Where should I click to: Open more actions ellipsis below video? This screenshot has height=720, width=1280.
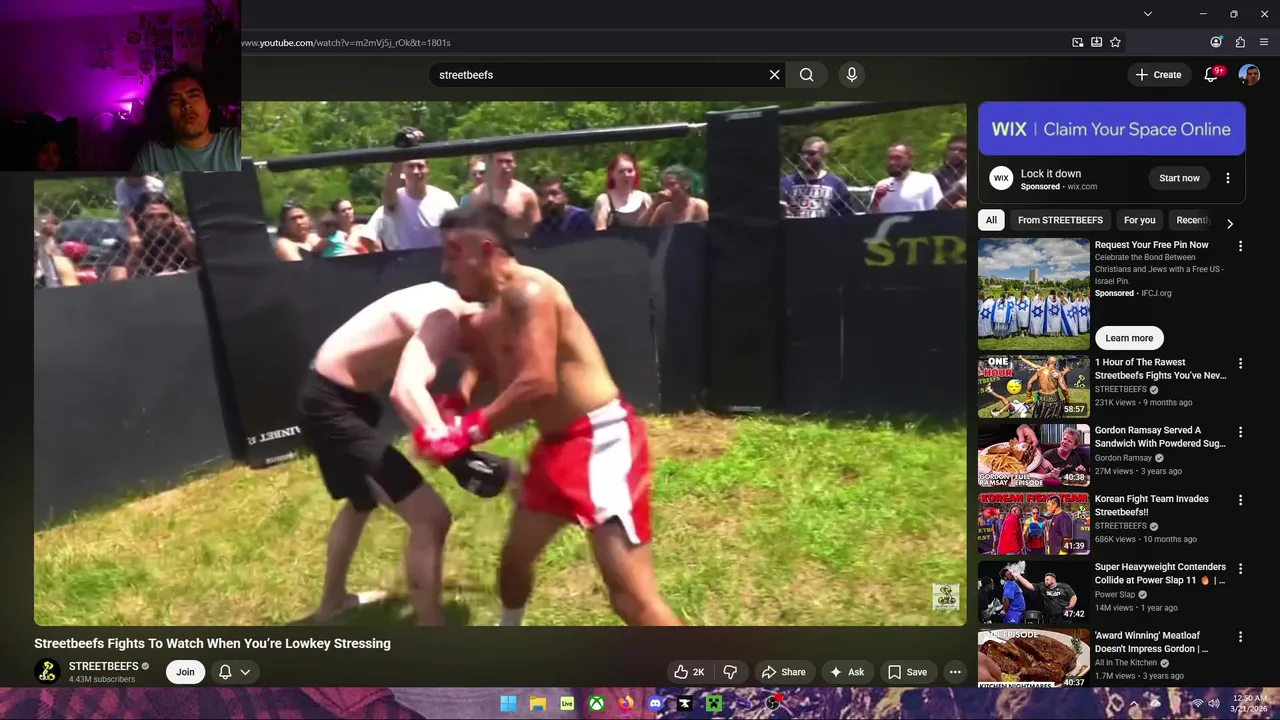coord(955,672)
